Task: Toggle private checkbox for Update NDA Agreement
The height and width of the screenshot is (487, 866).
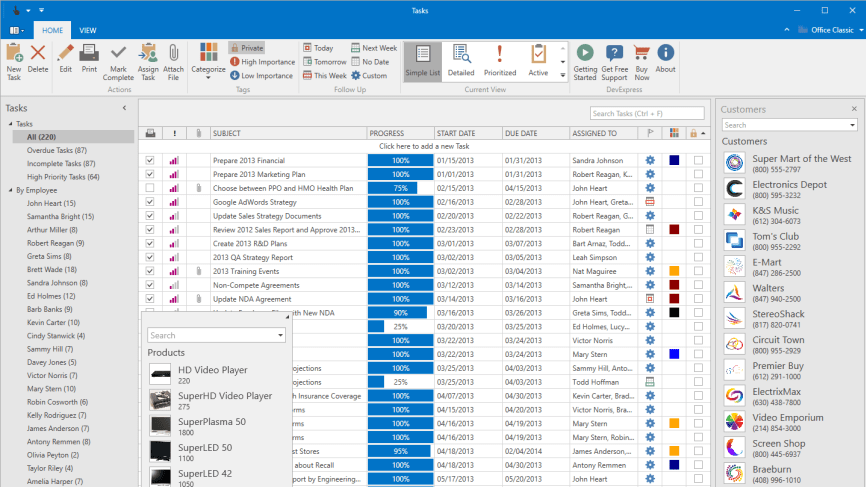Action: (x=698, y=299)
